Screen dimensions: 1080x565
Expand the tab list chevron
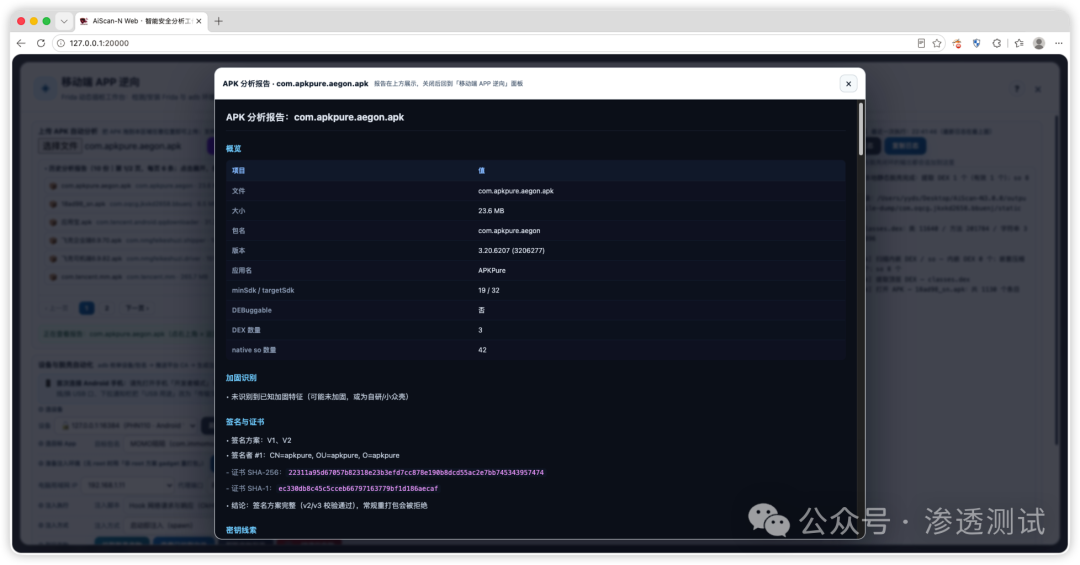[63, 21]
